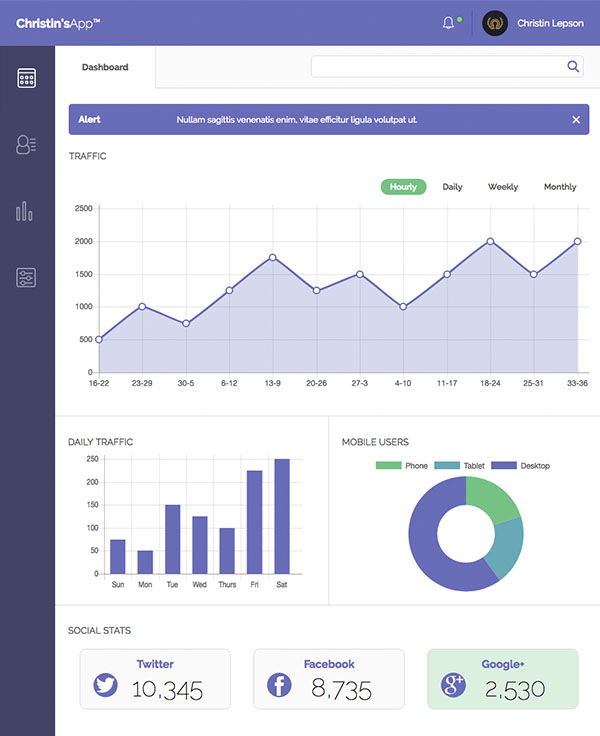The height and width of the screenshot is (736, 600).
Task: Click the DAILY TRAFFIC heading
Action: click(100, 442)
